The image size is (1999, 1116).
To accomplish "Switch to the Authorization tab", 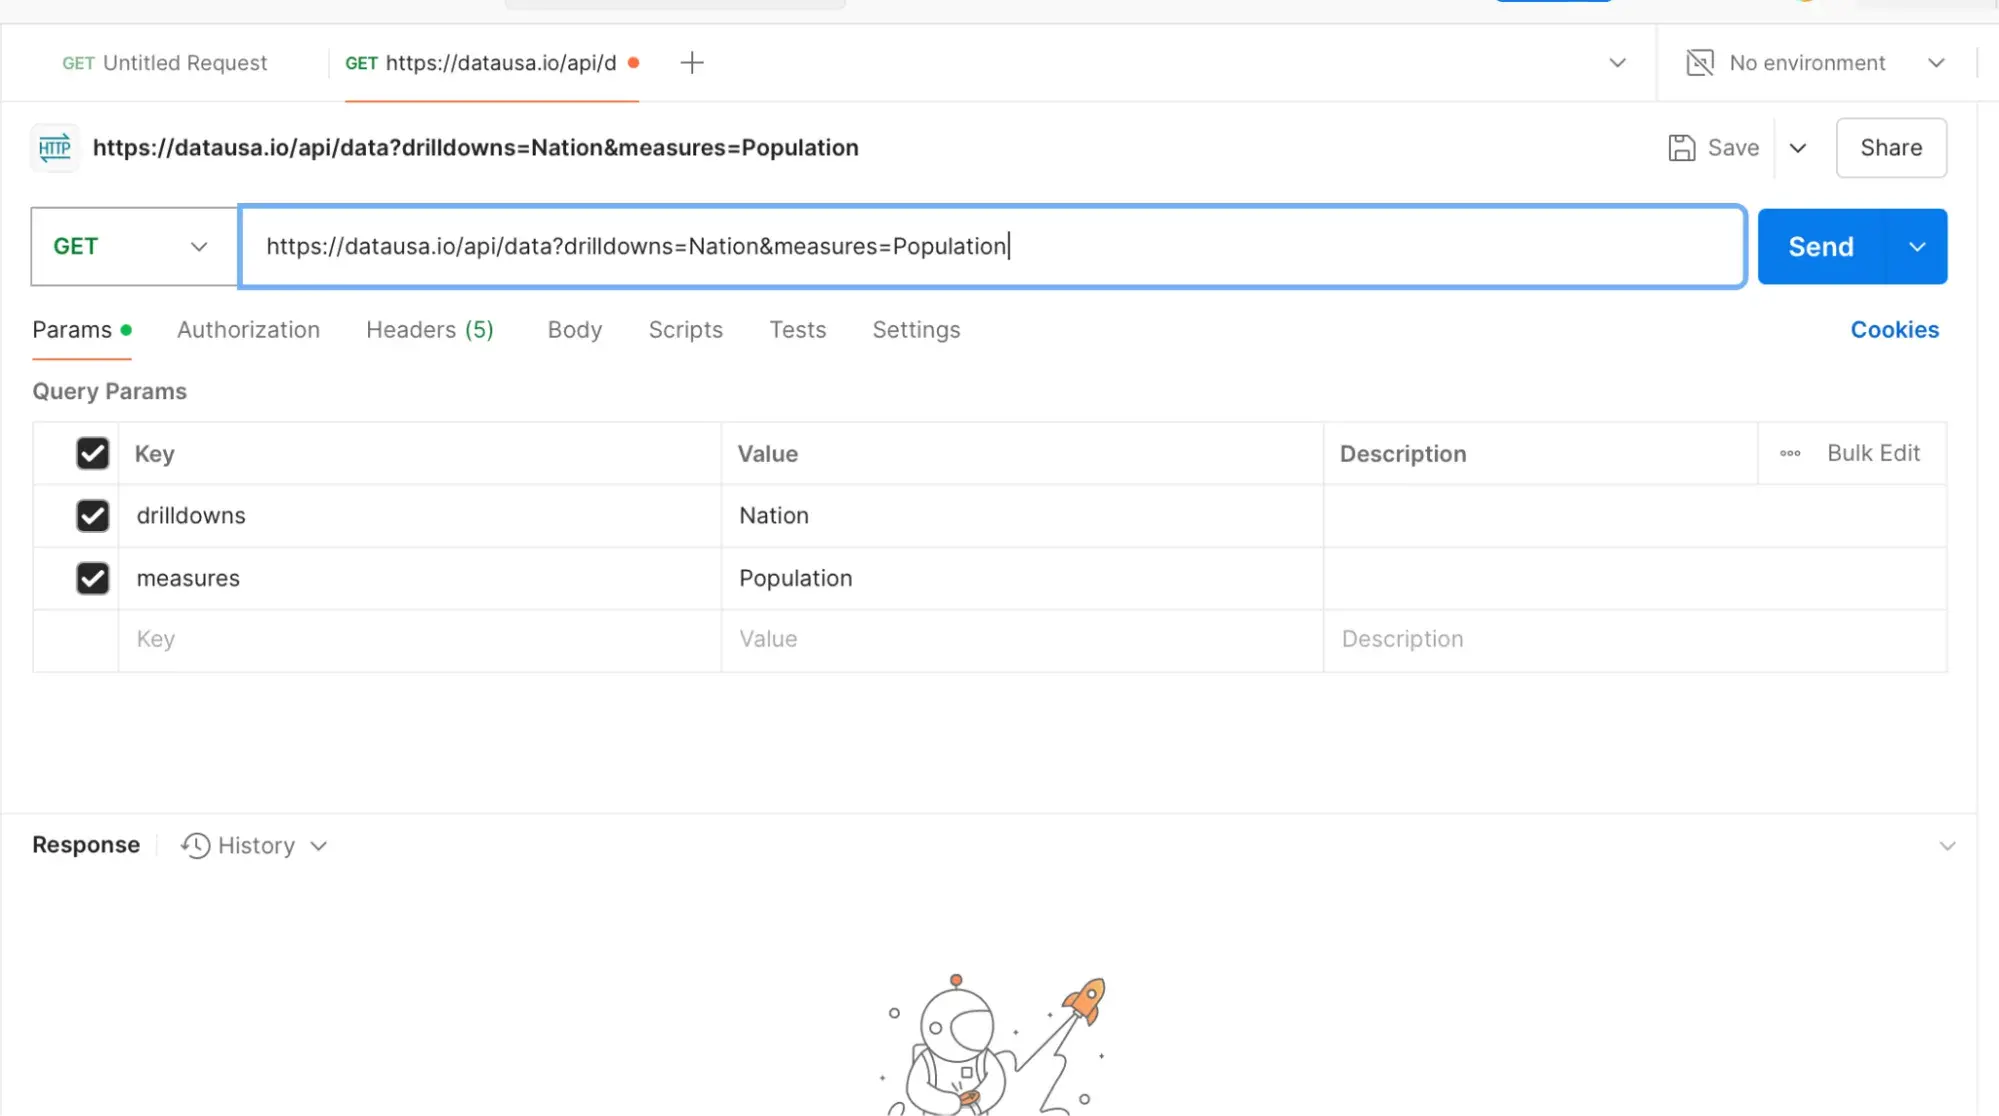I will [248, 330].
